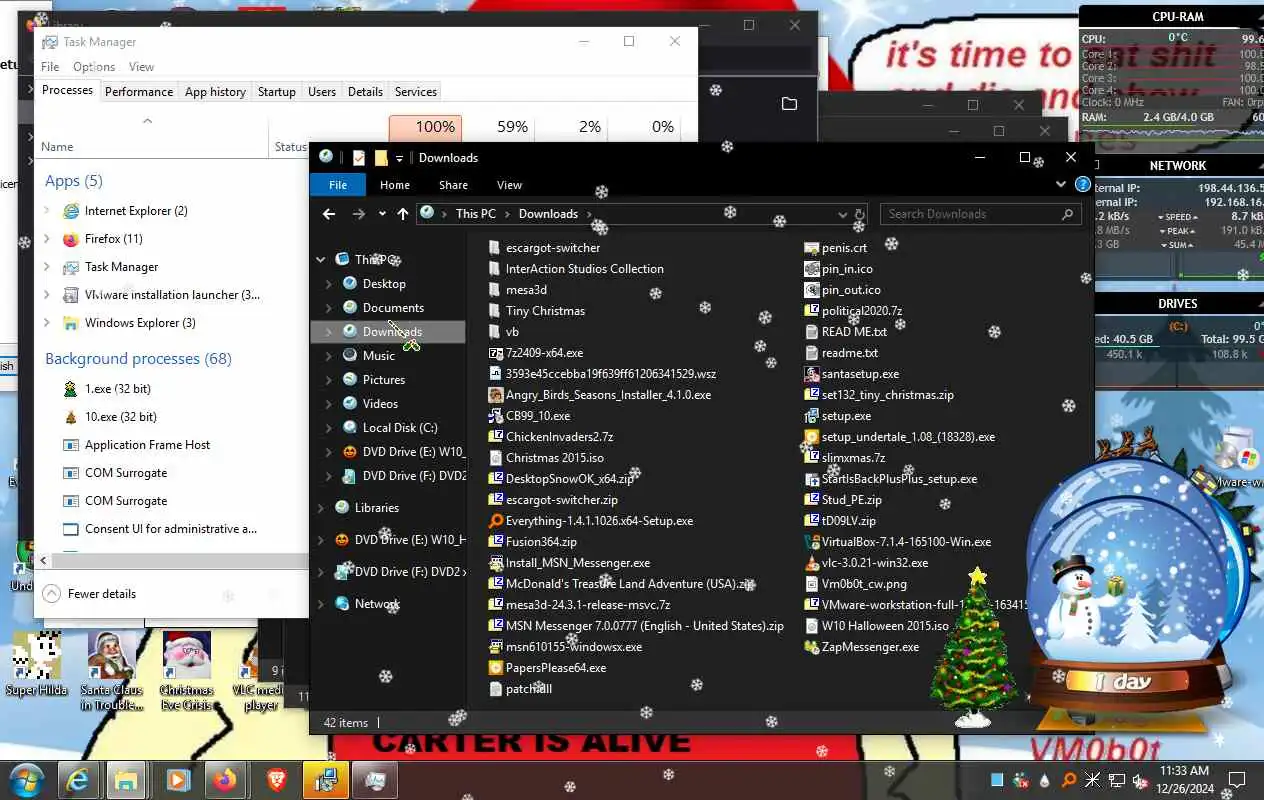Sort by the 100% CPU column header
Screen dimensions: 1264x800
pos(425,127)
